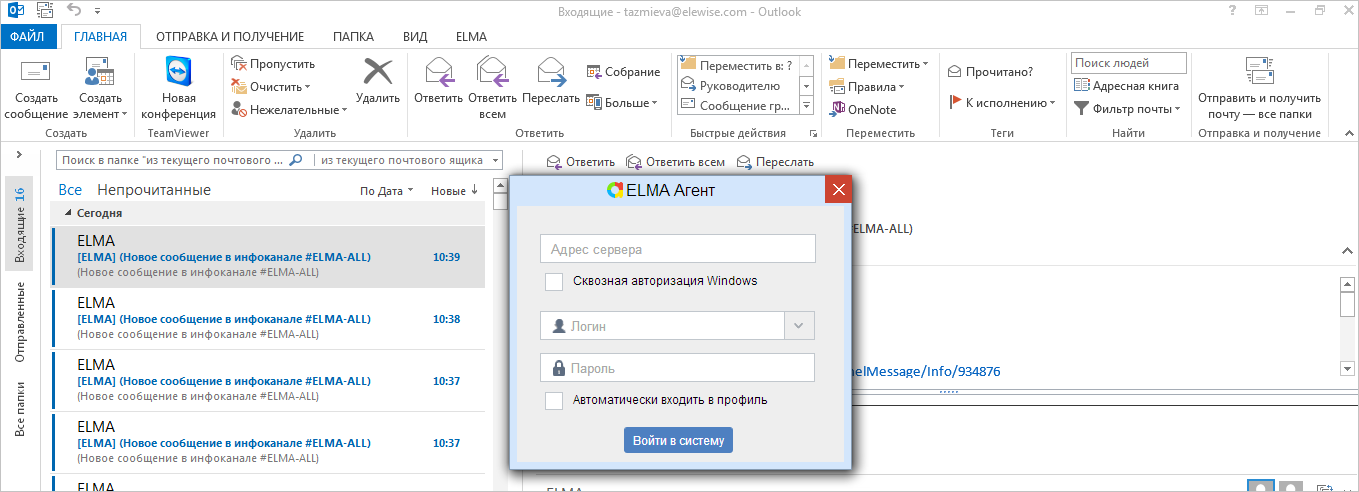
Task: Choose quick step Переместить в: ?
Action: click(737, 65)
